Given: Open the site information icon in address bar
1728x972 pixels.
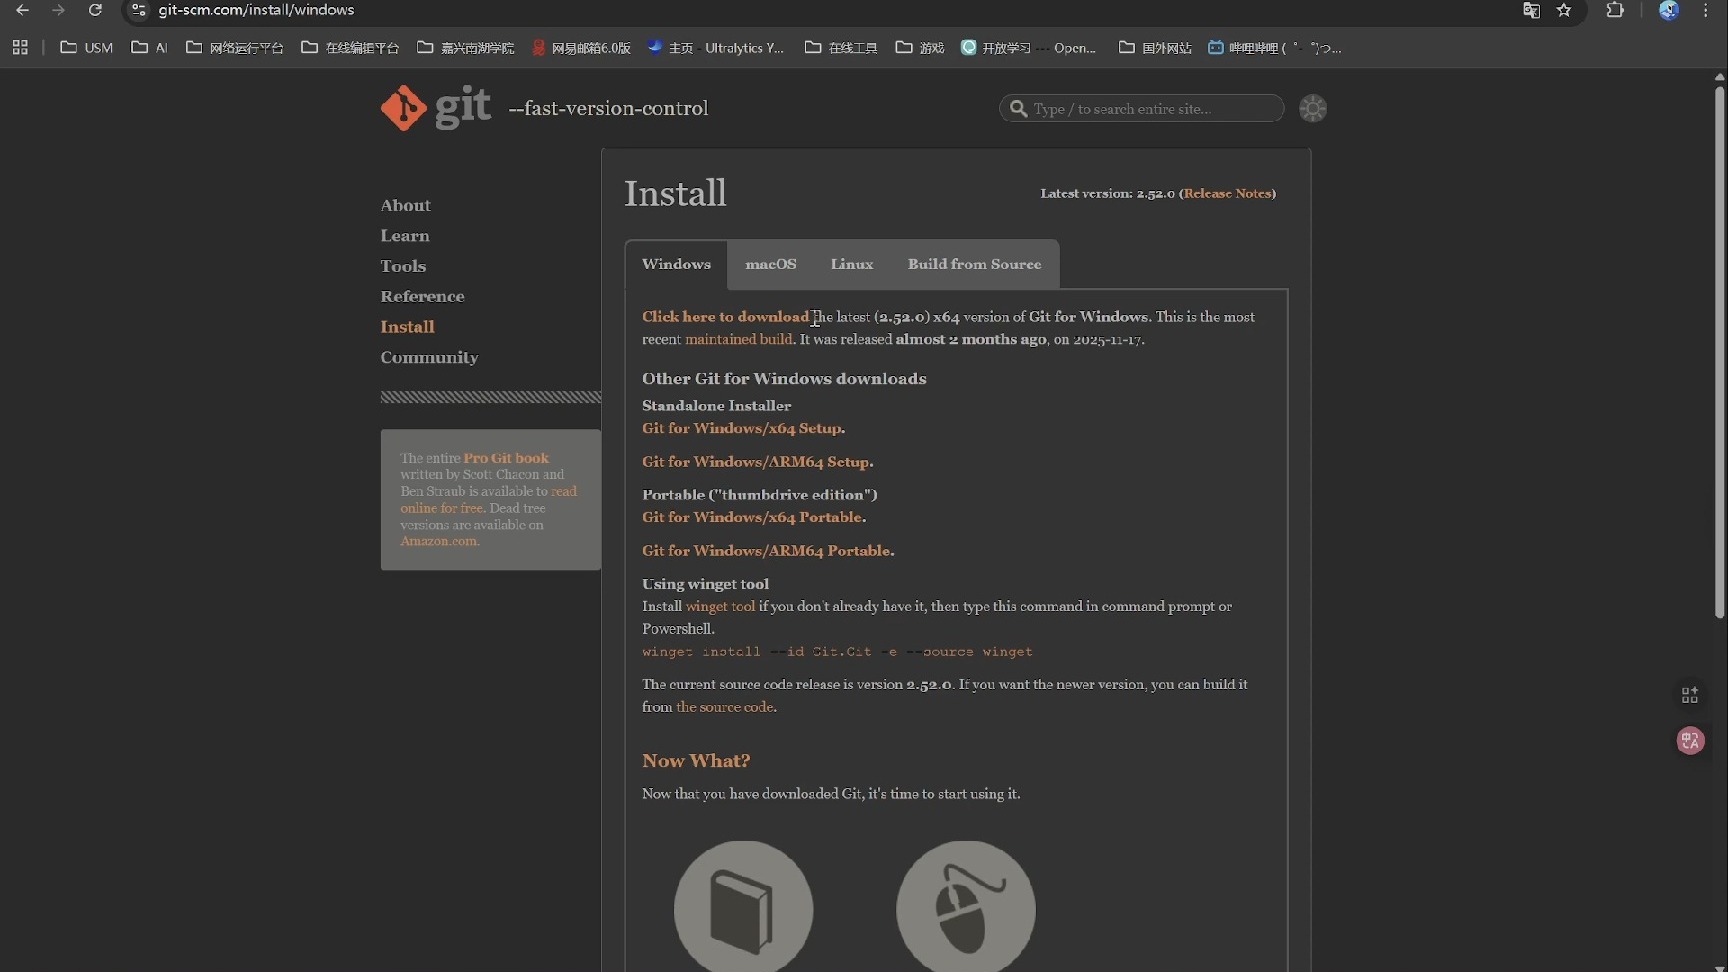Looking at the screenshot, I should tap(139, 10).
